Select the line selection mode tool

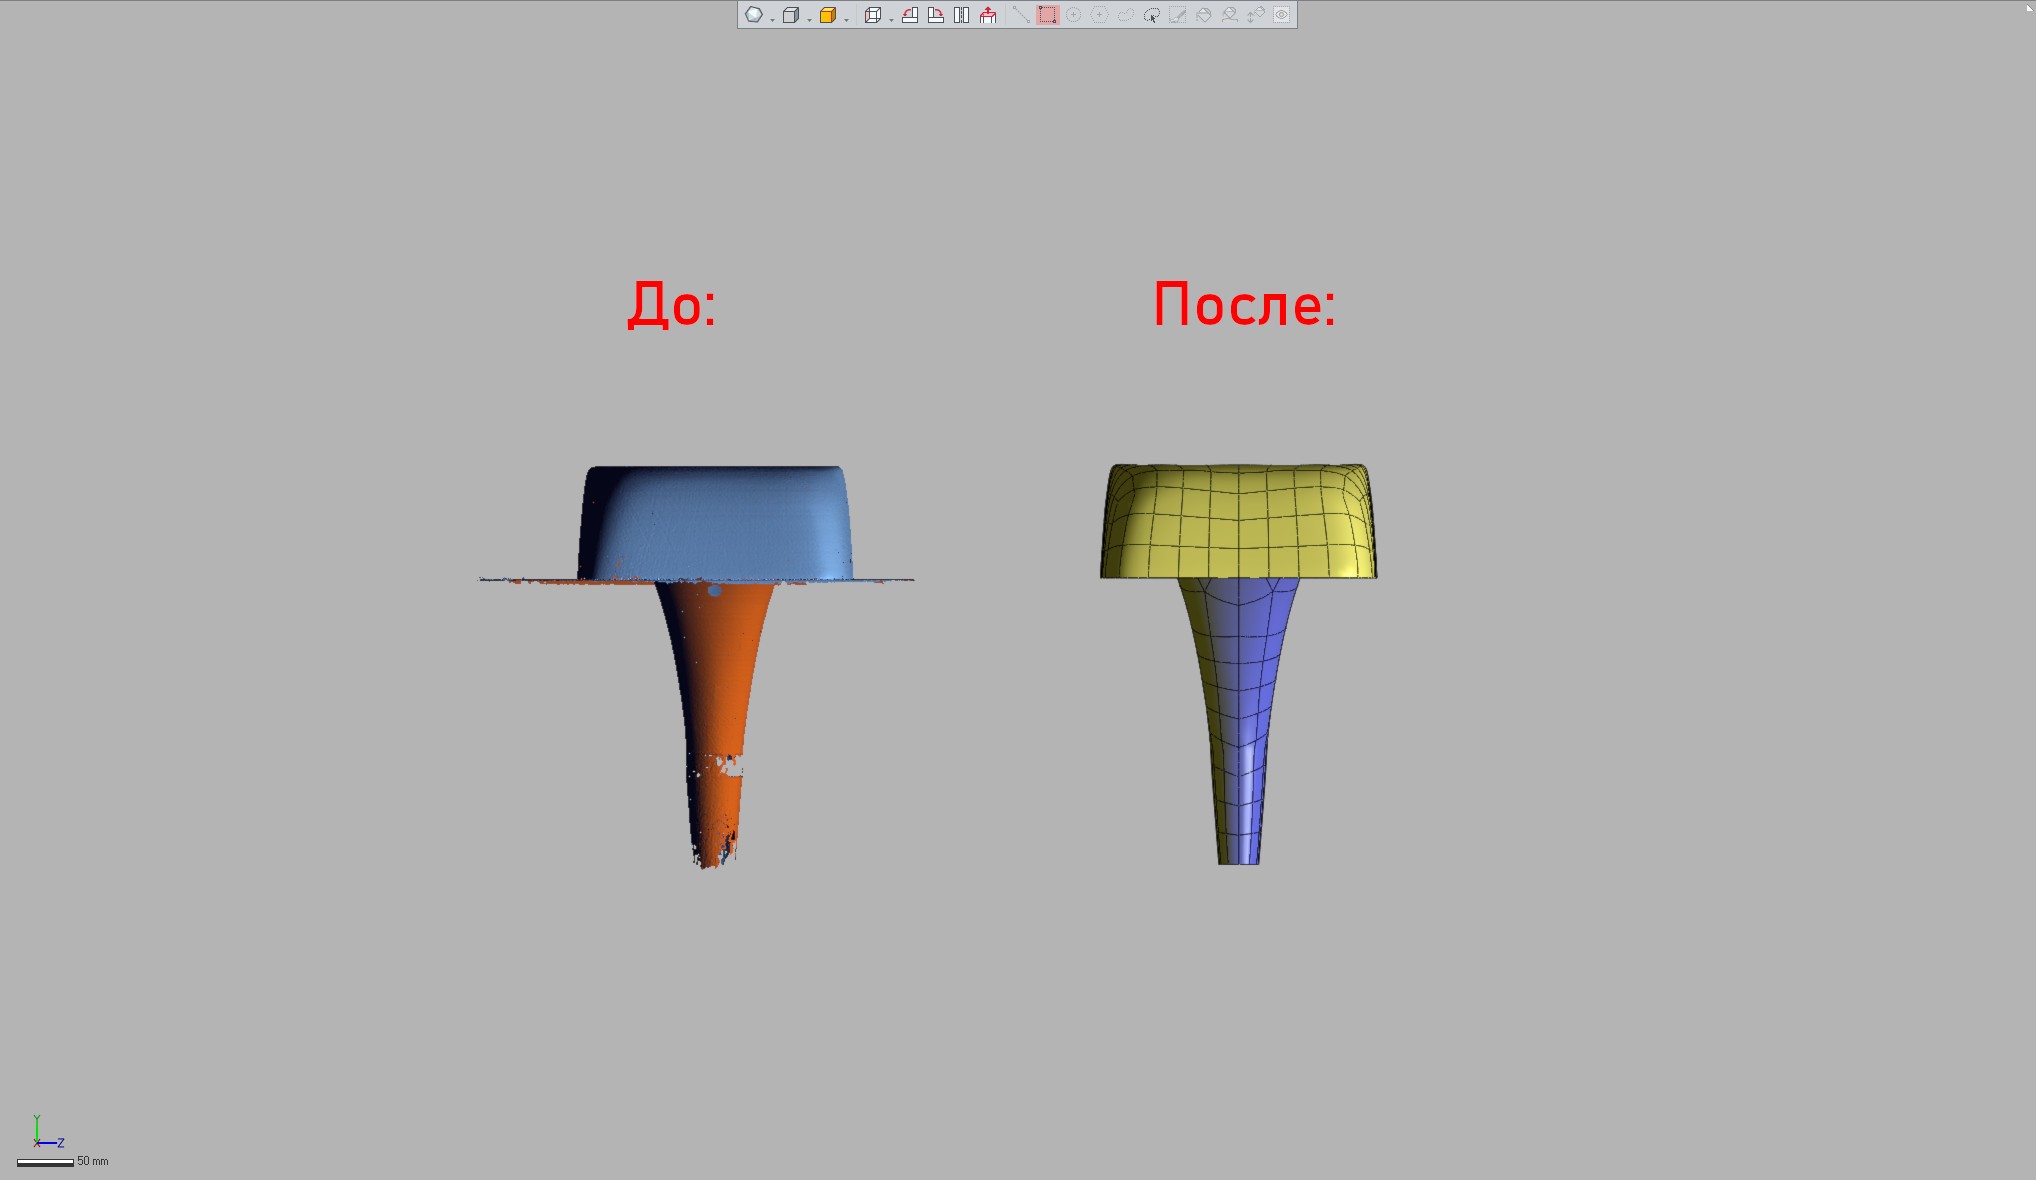pos(1021,15)
